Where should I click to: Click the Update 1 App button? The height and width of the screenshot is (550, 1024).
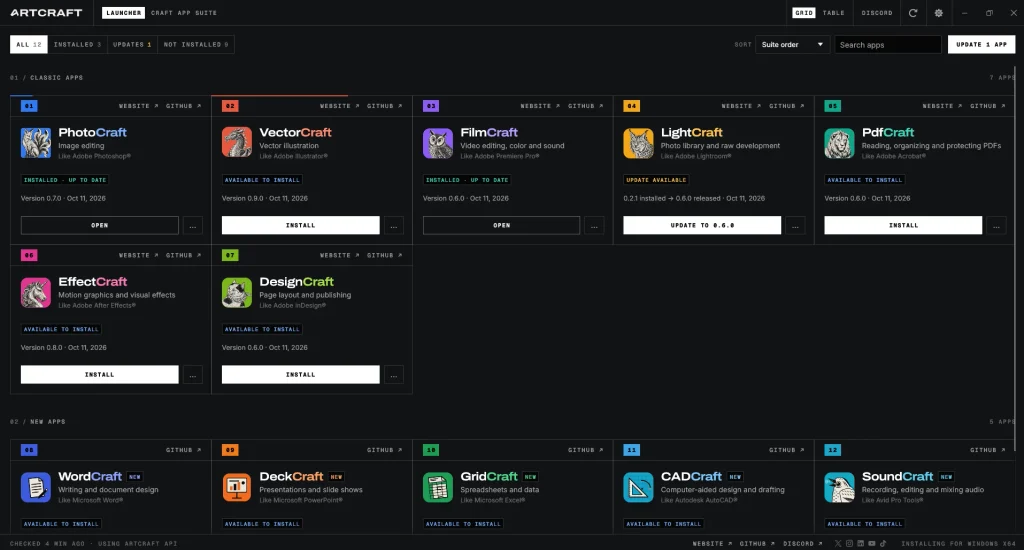982,44
